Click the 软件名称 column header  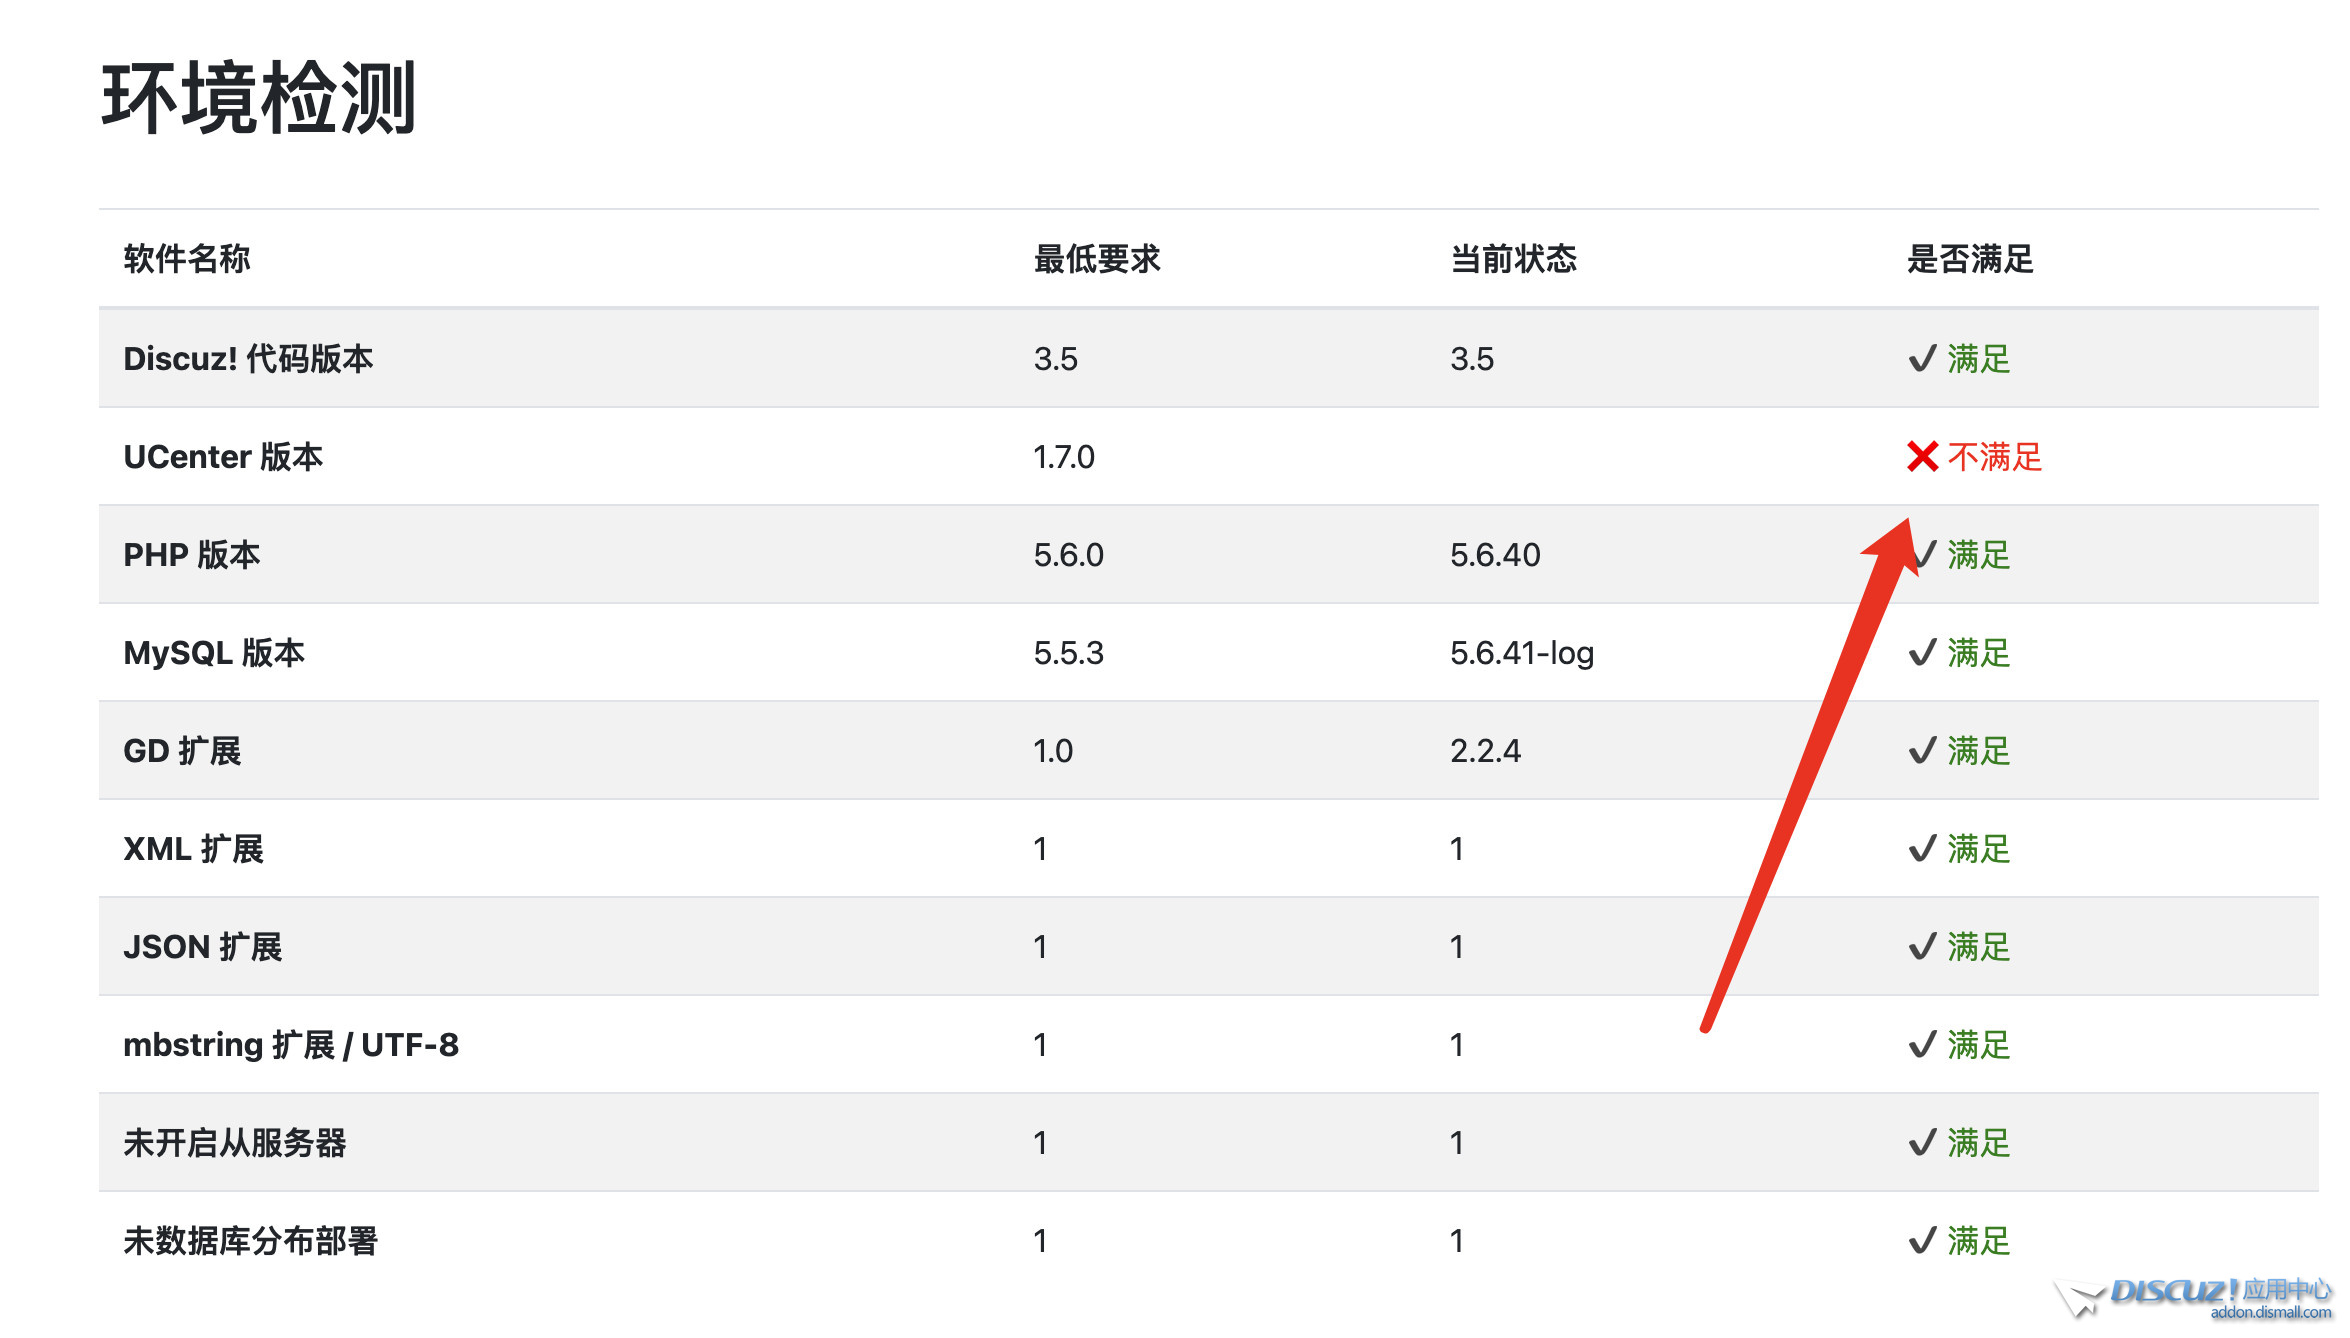coord(187,259)
